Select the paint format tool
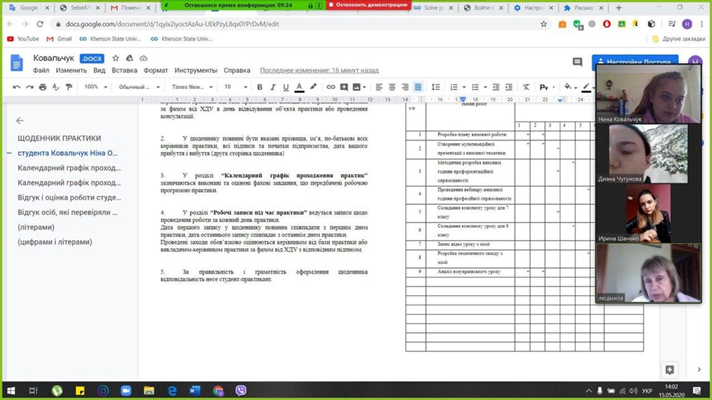The image size is (712, 400). [69, 87]
